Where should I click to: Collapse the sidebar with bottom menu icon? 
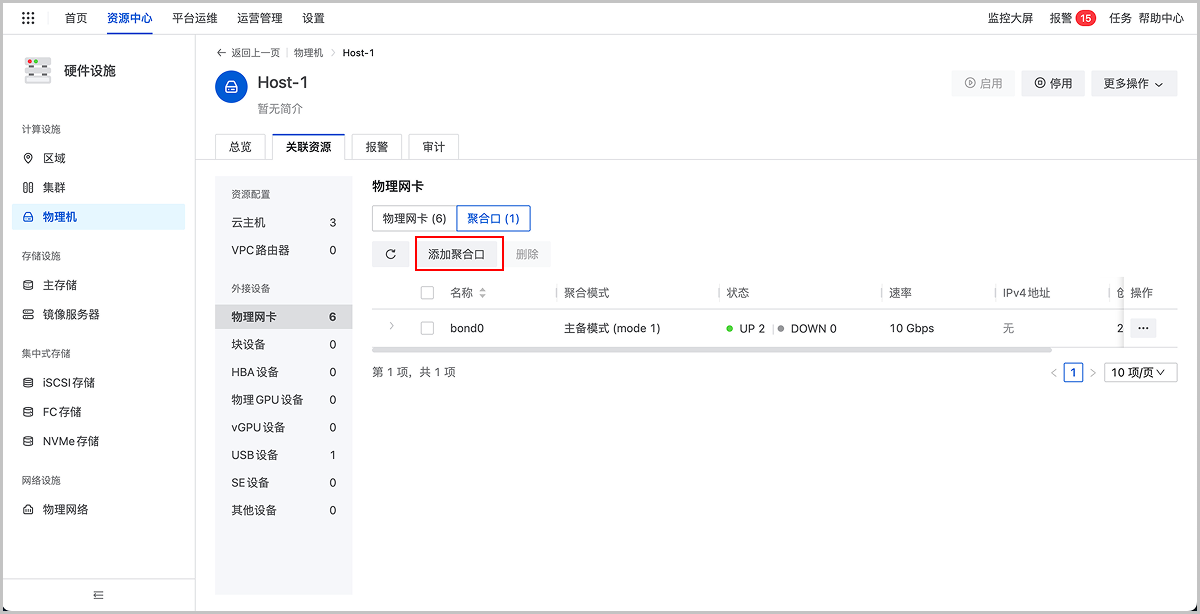coord(98,595)
